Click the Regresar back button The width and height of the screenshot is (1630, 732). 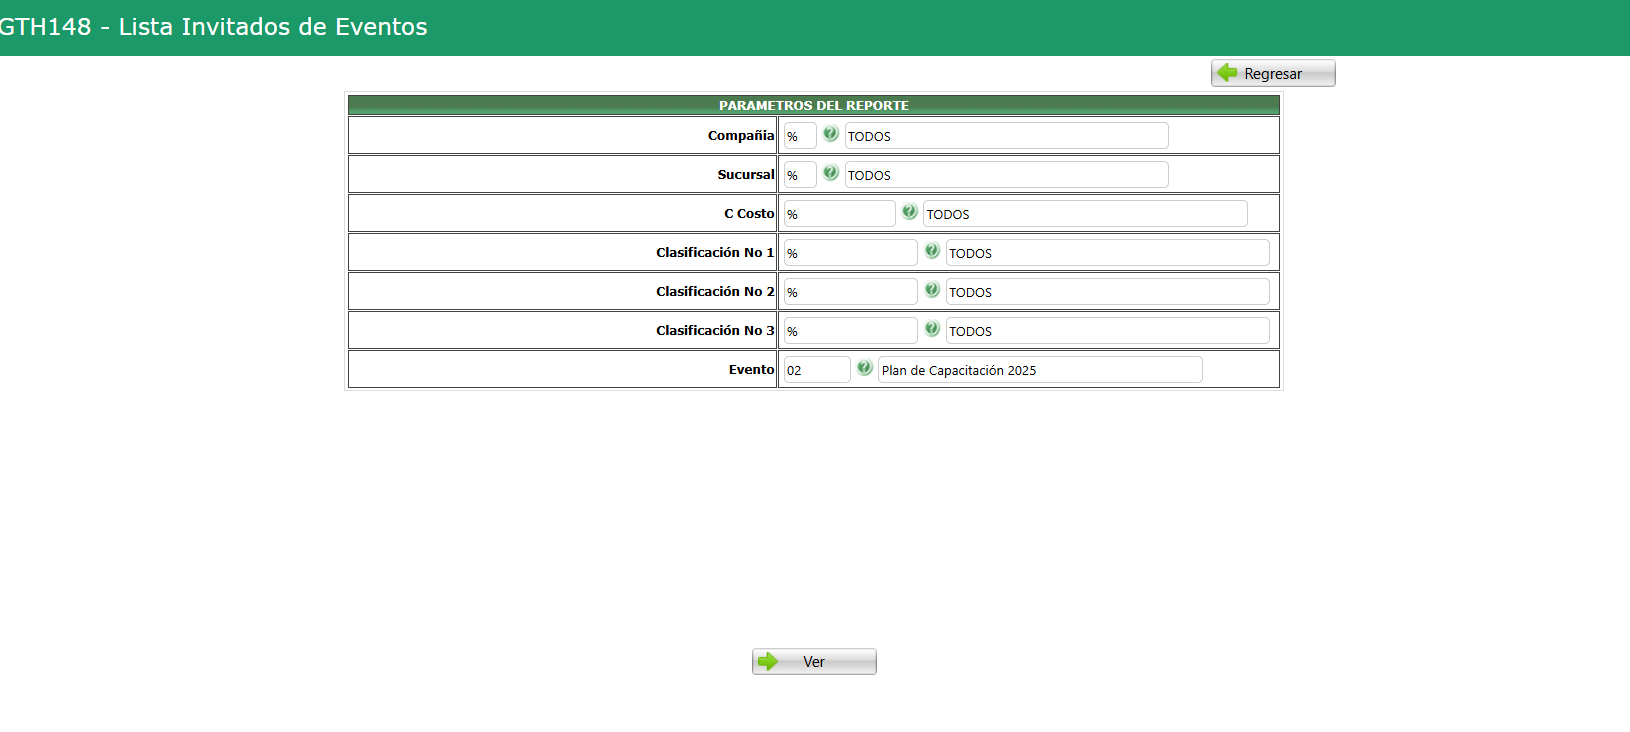(1273, 73)
